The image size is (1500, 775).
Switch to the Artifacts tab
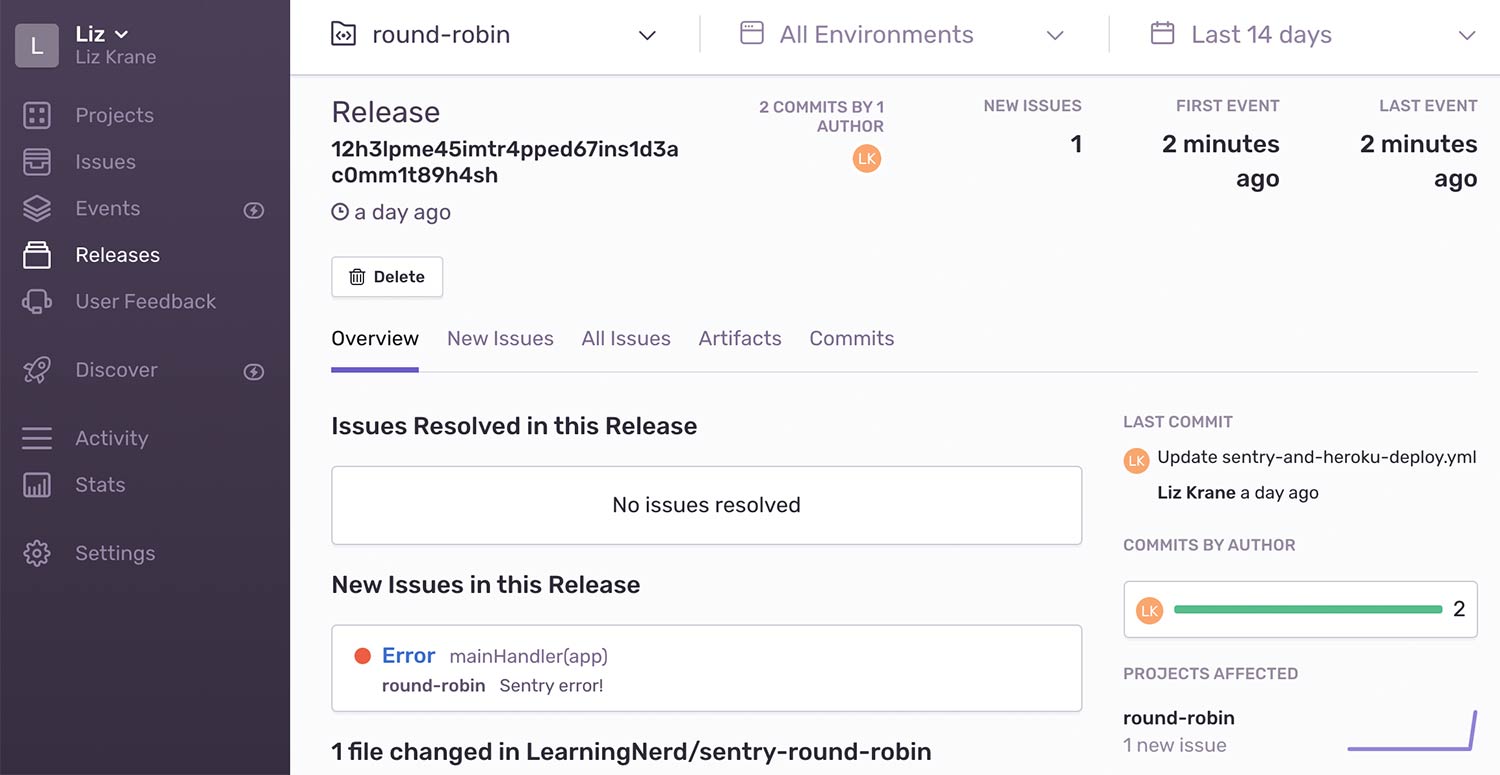click(740, 338)
